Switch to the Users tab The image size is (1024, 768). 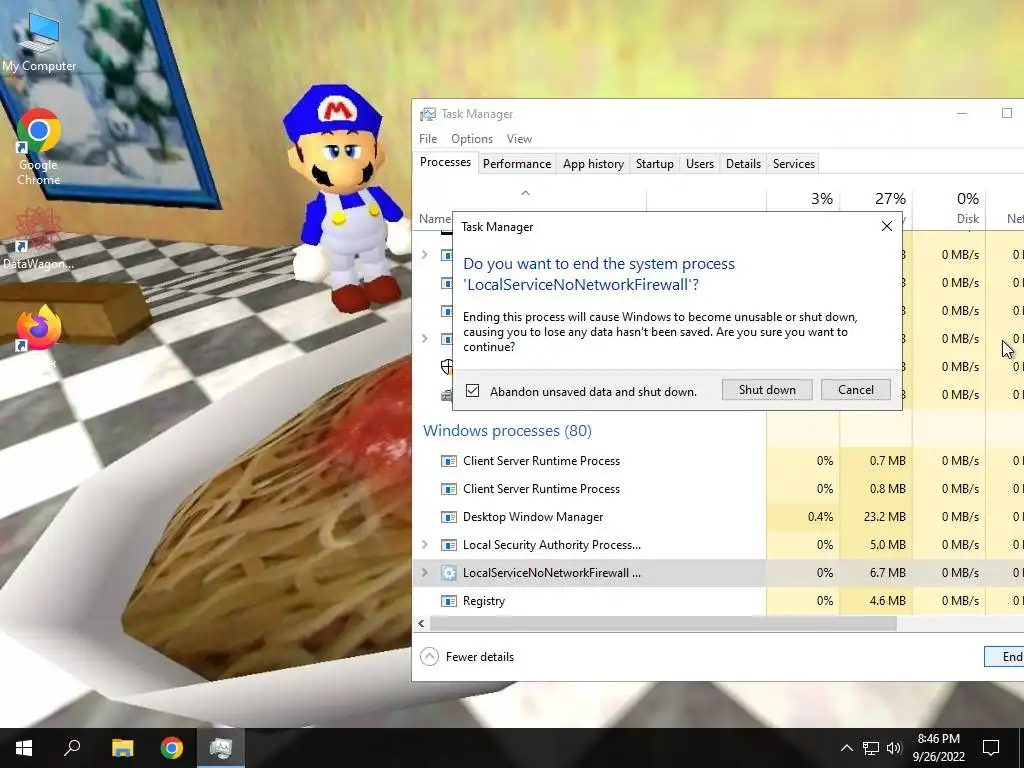pyautogui.click(x=699, y=163)
